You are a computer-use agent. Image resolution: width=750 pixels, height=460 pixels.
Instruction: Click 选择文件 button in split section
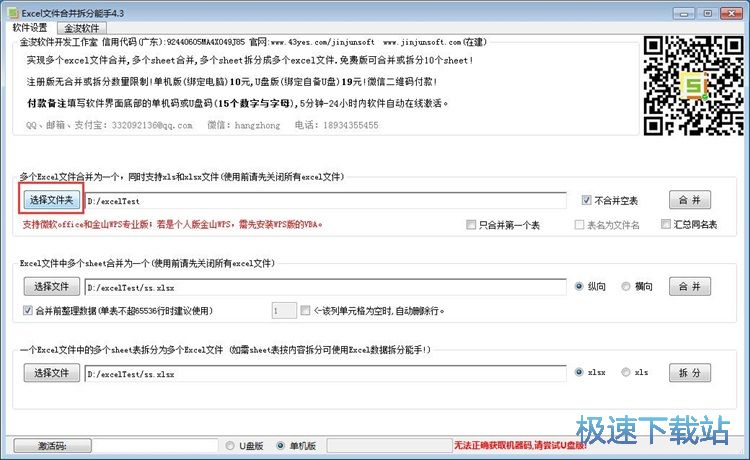pos(52,373)
